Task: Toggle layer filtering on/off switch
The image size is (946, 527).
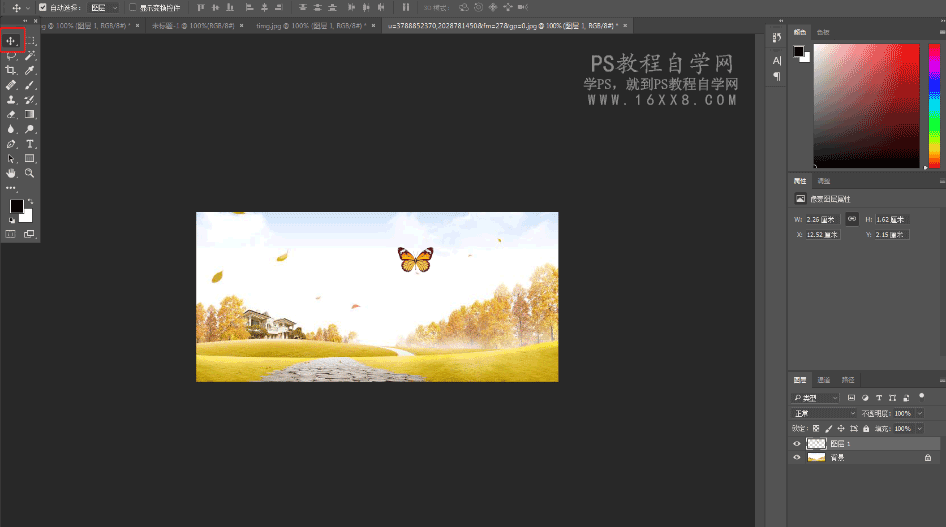Action: (921, 396)
